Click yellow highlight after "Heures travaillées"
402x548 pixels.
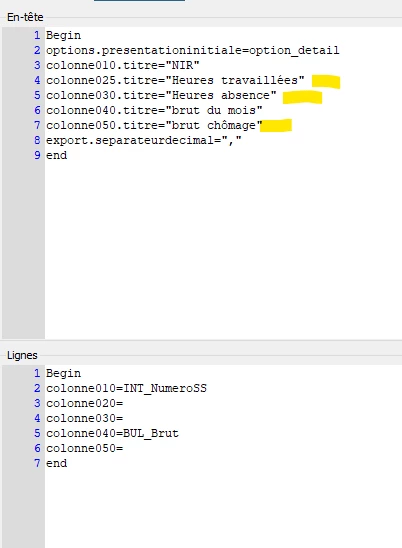tap(326, 82)
